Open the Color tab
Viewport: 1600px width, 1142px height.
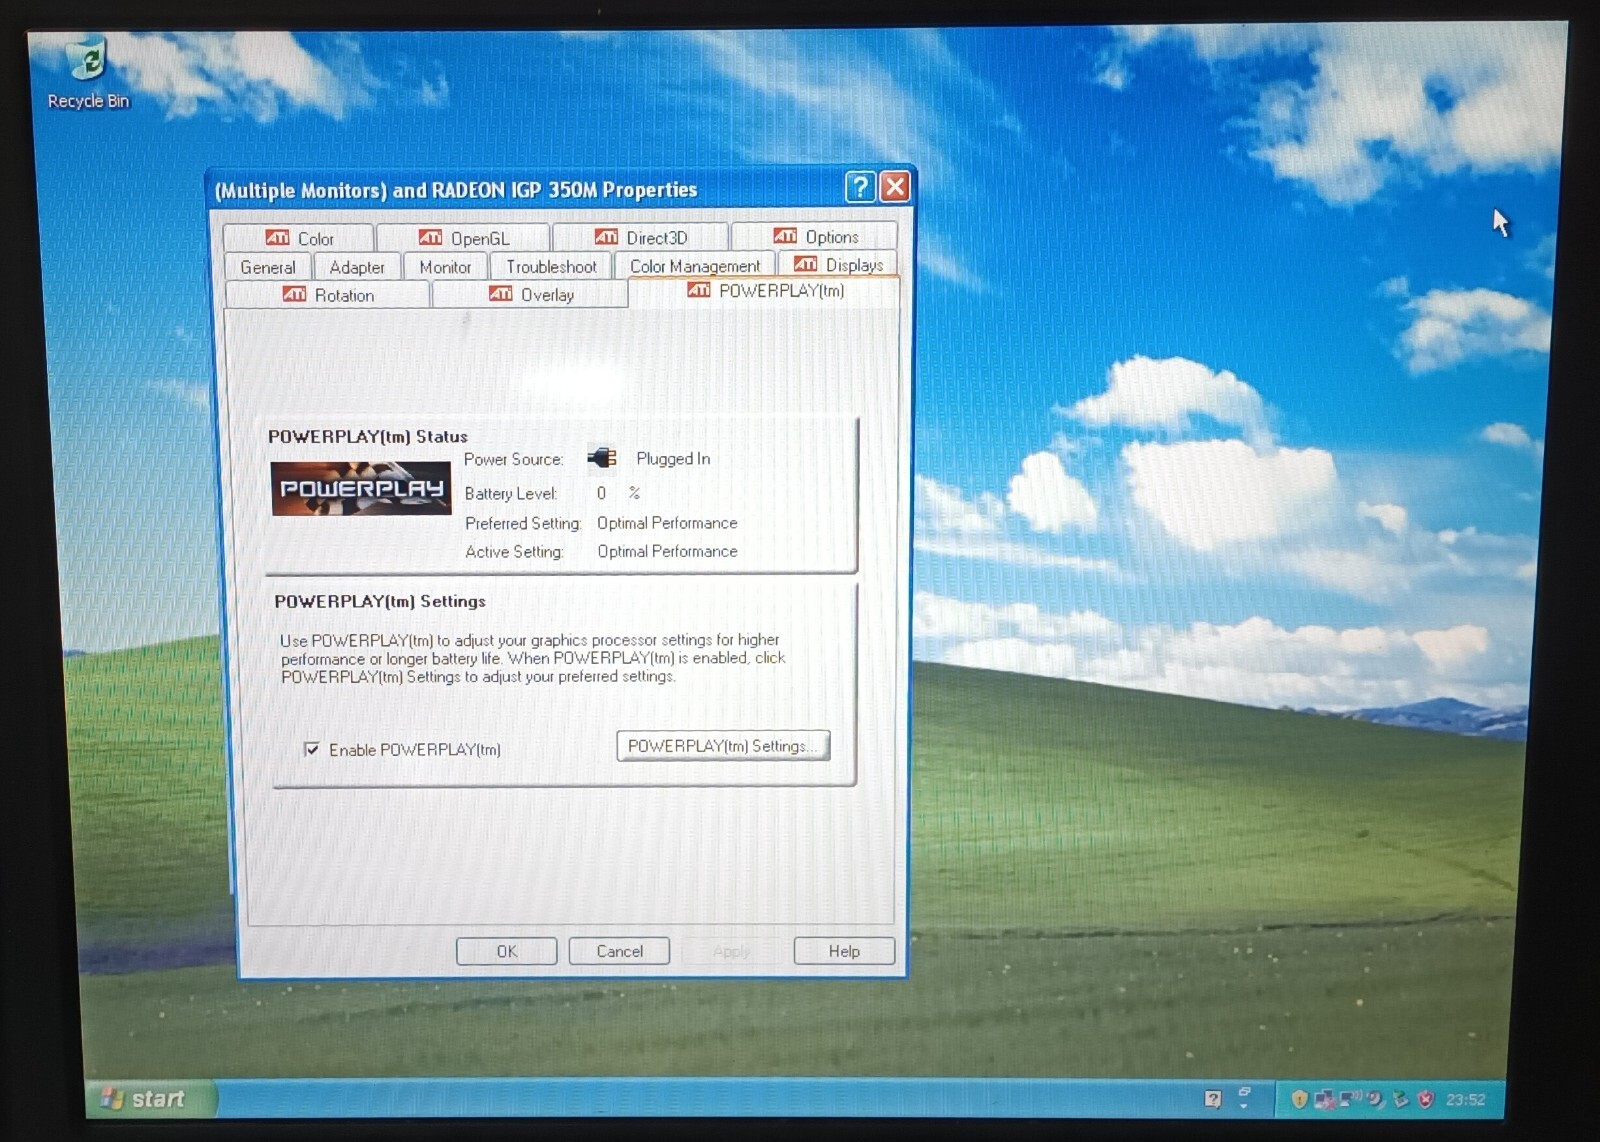(299, 238)
